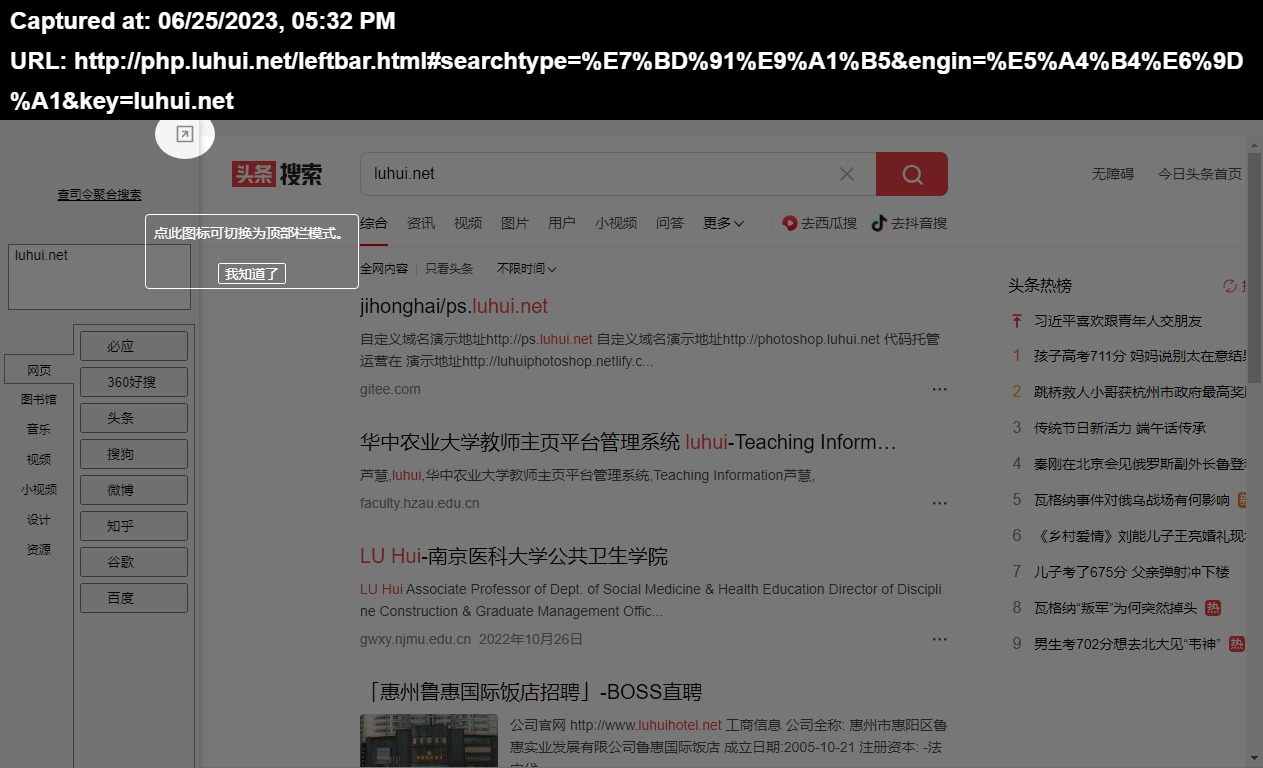Go to 今日头条首页
This screenshot has width=1263, height=768.
click(1200, 174)
